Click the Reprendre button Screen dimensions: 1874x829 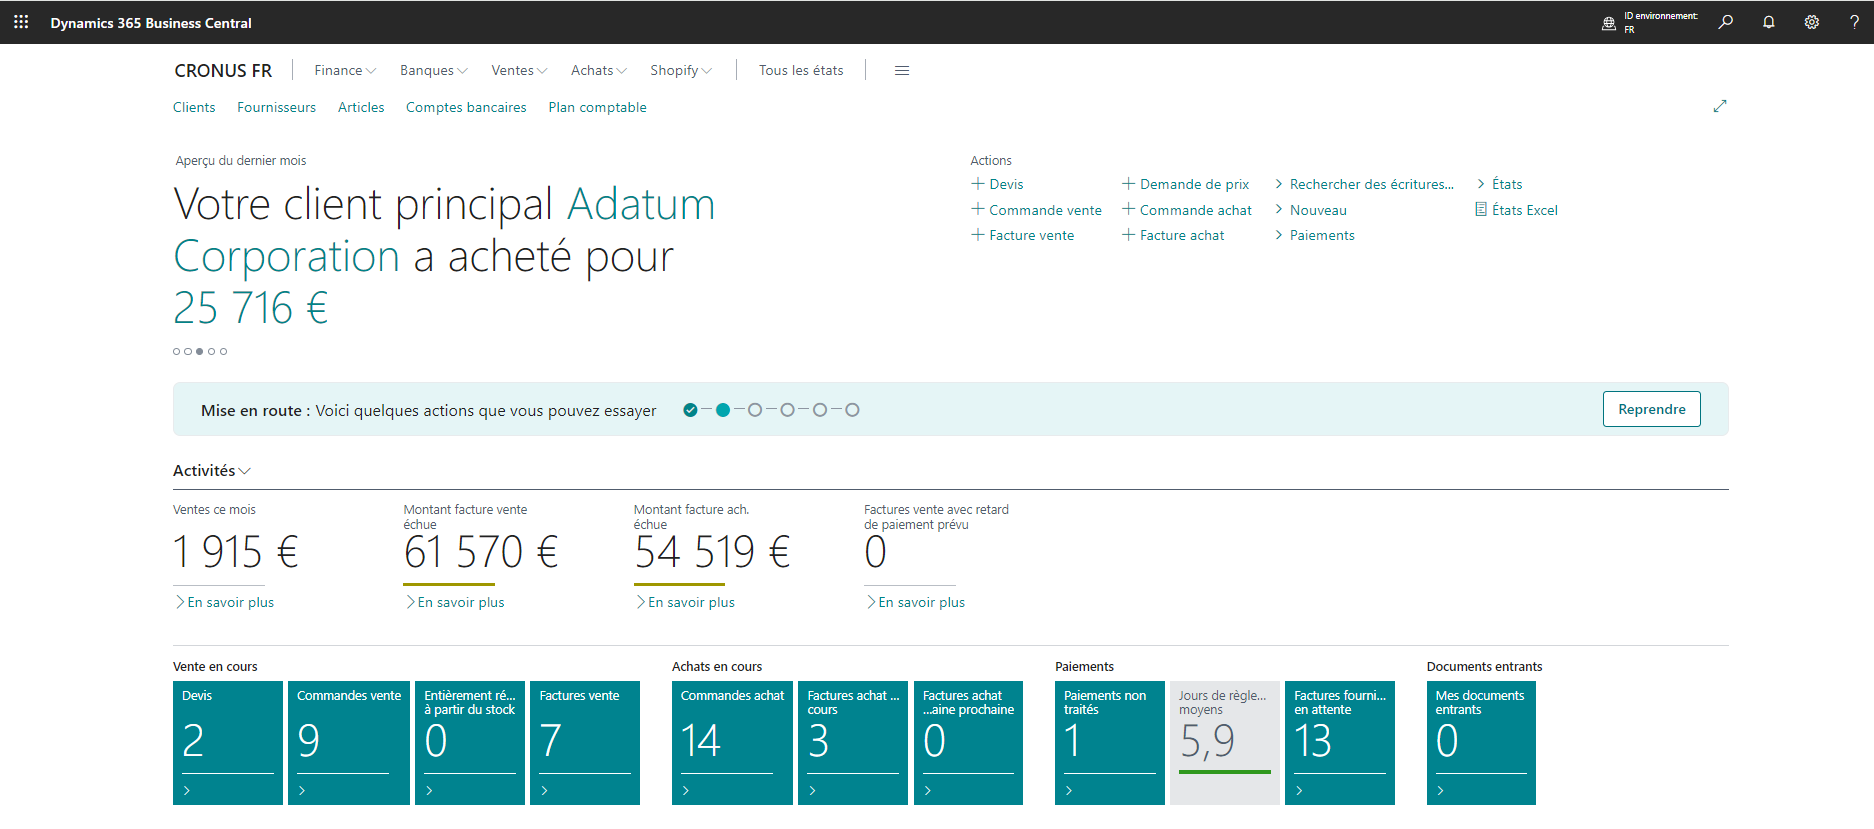1652,409
